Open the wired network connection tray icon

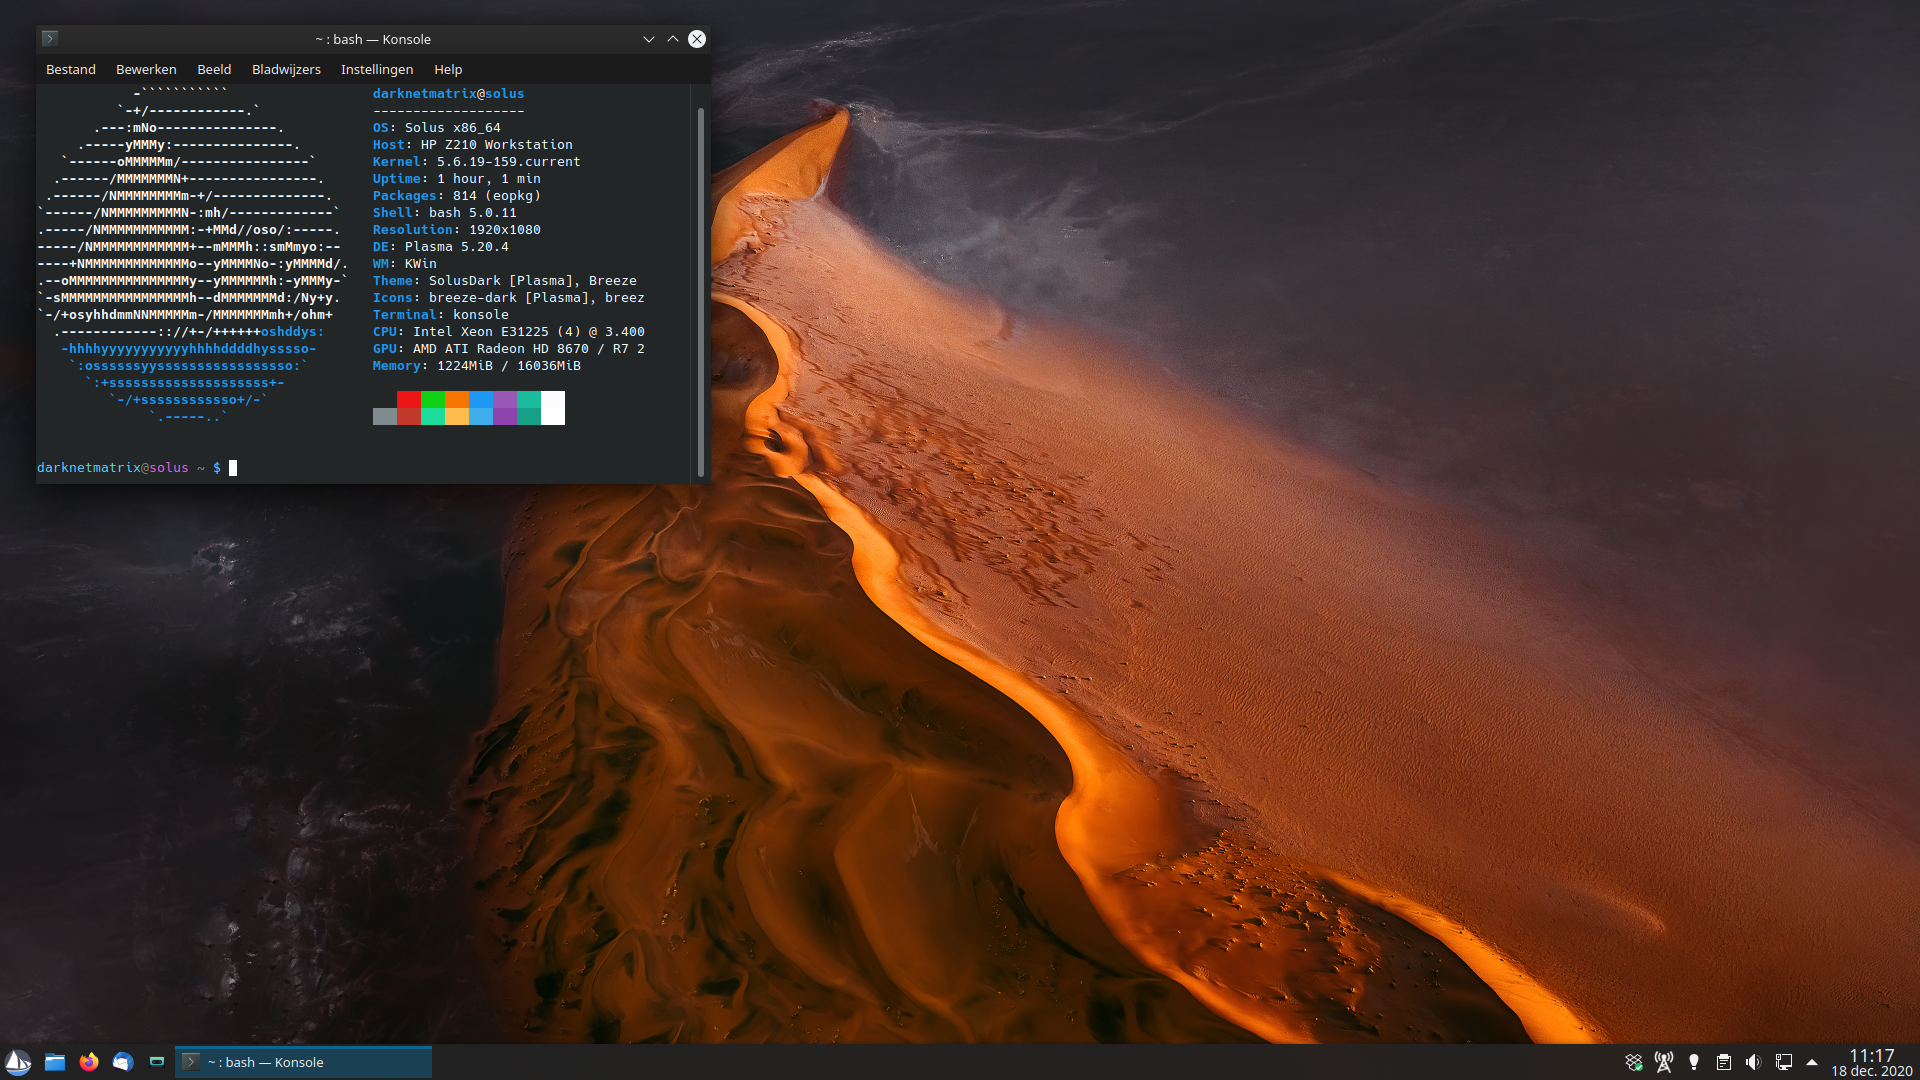(1783, 1062)
